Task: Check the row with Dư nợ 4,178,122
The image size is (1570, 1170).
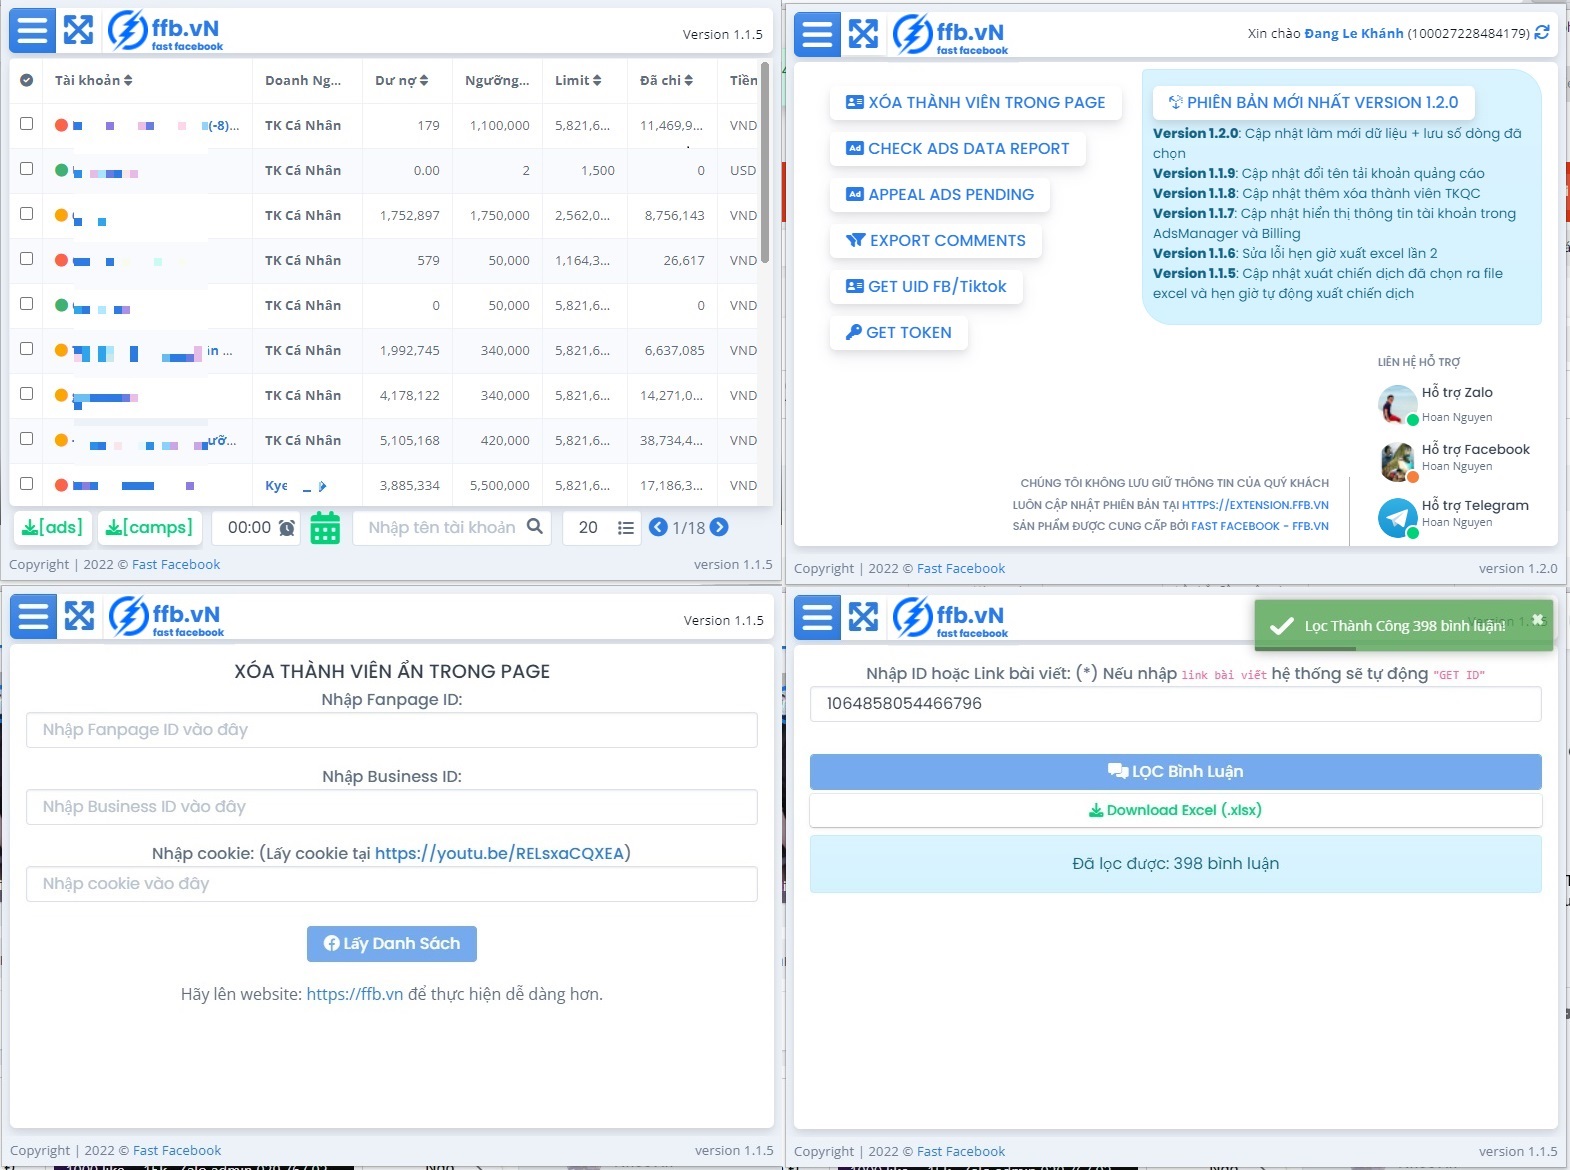Action: pyautogui.click(x=27, y=394)
